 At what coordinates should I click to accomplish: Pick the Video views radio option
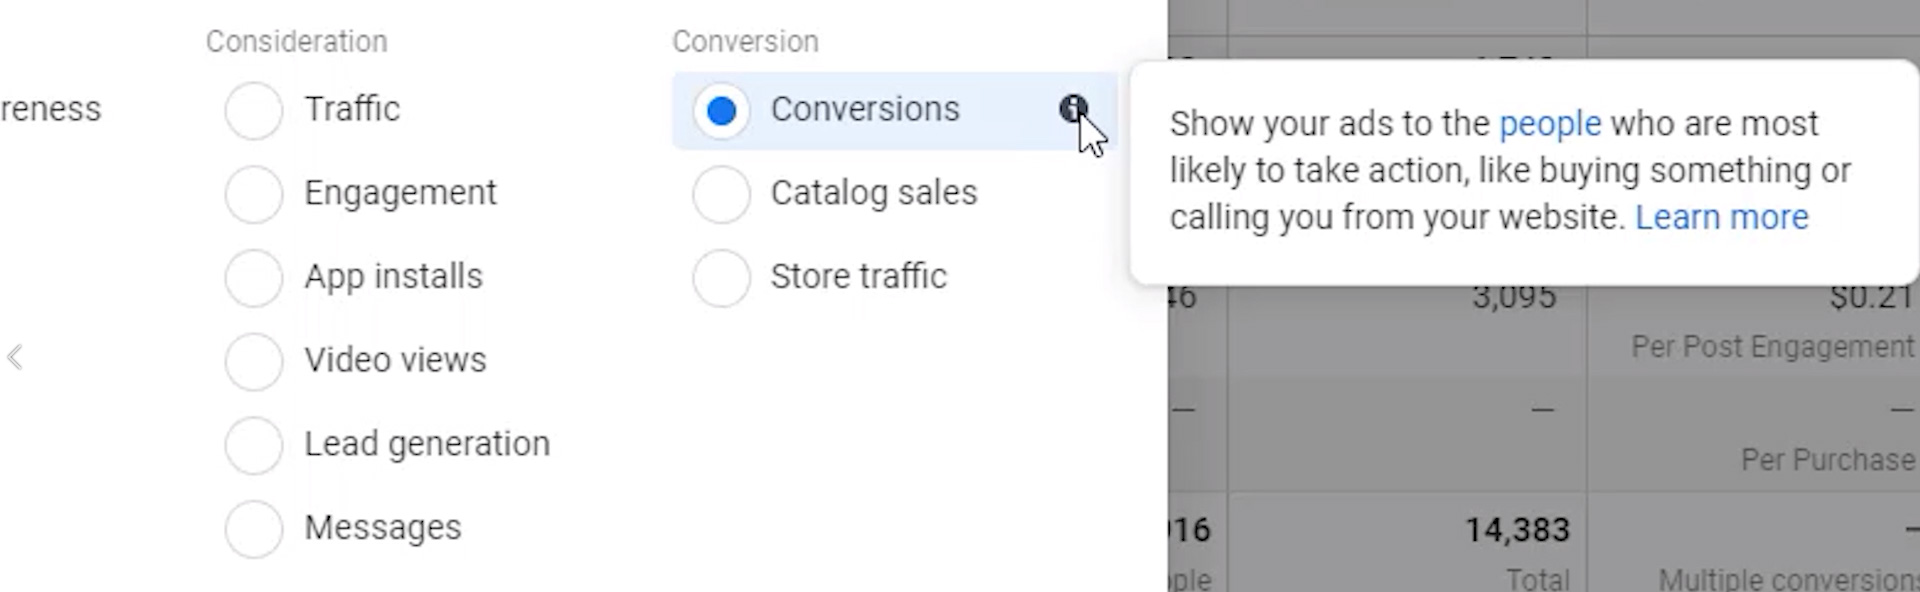254,361
